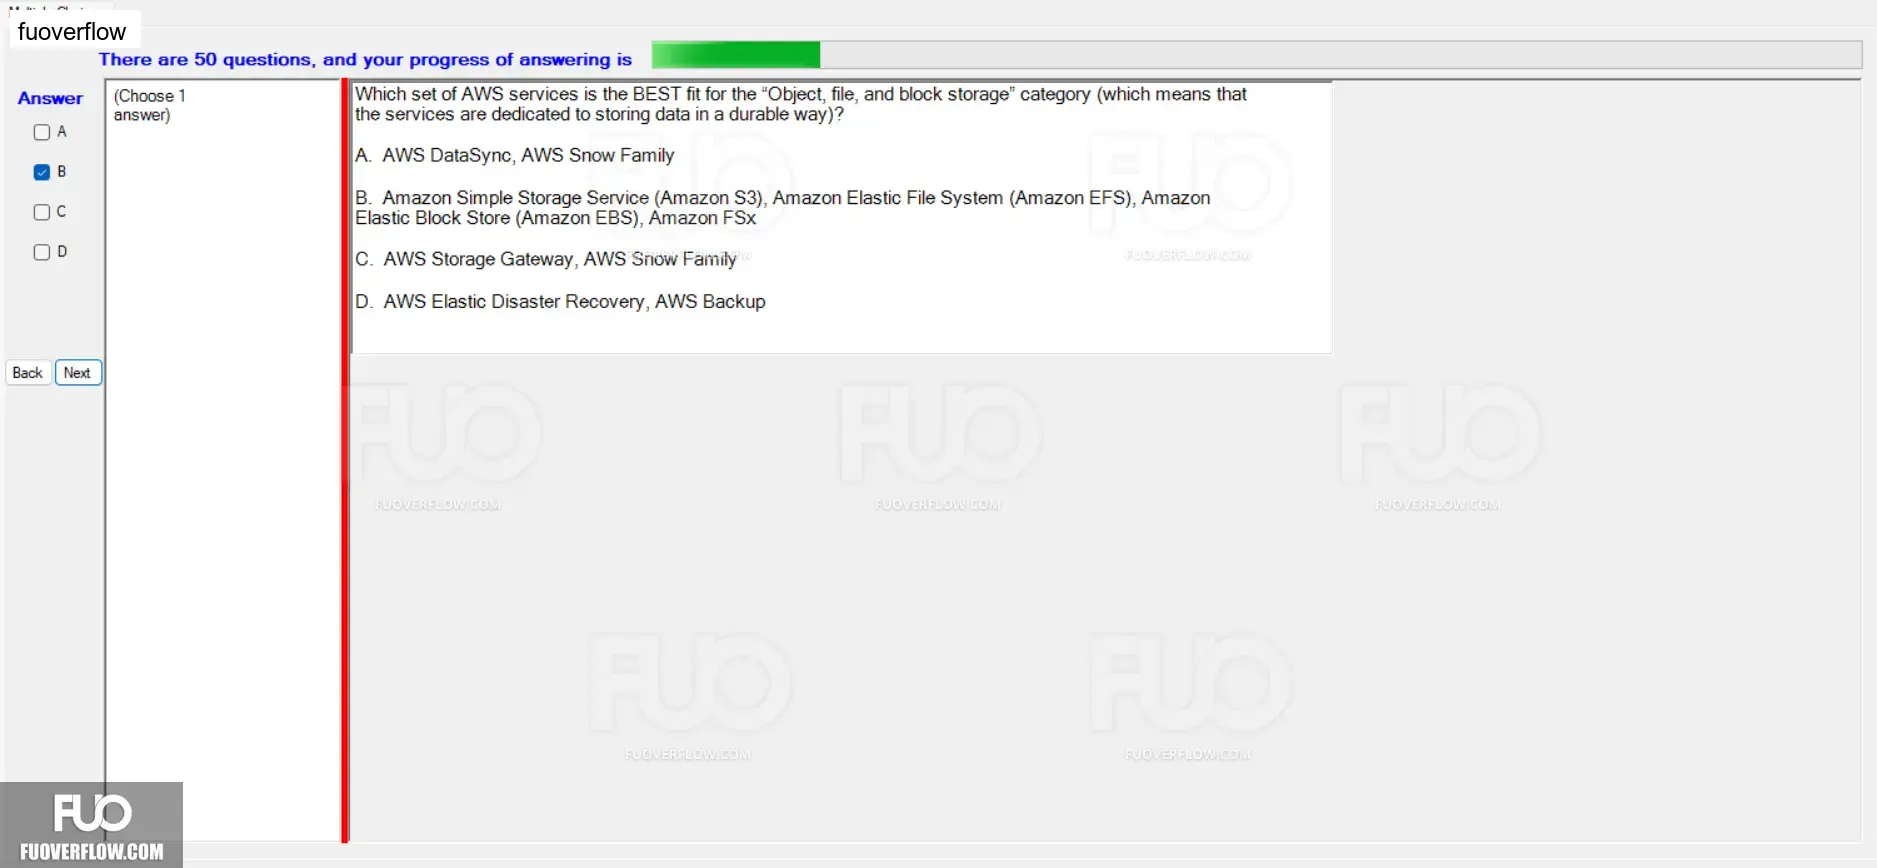Click the green answering progress bar

(1256, 55)
